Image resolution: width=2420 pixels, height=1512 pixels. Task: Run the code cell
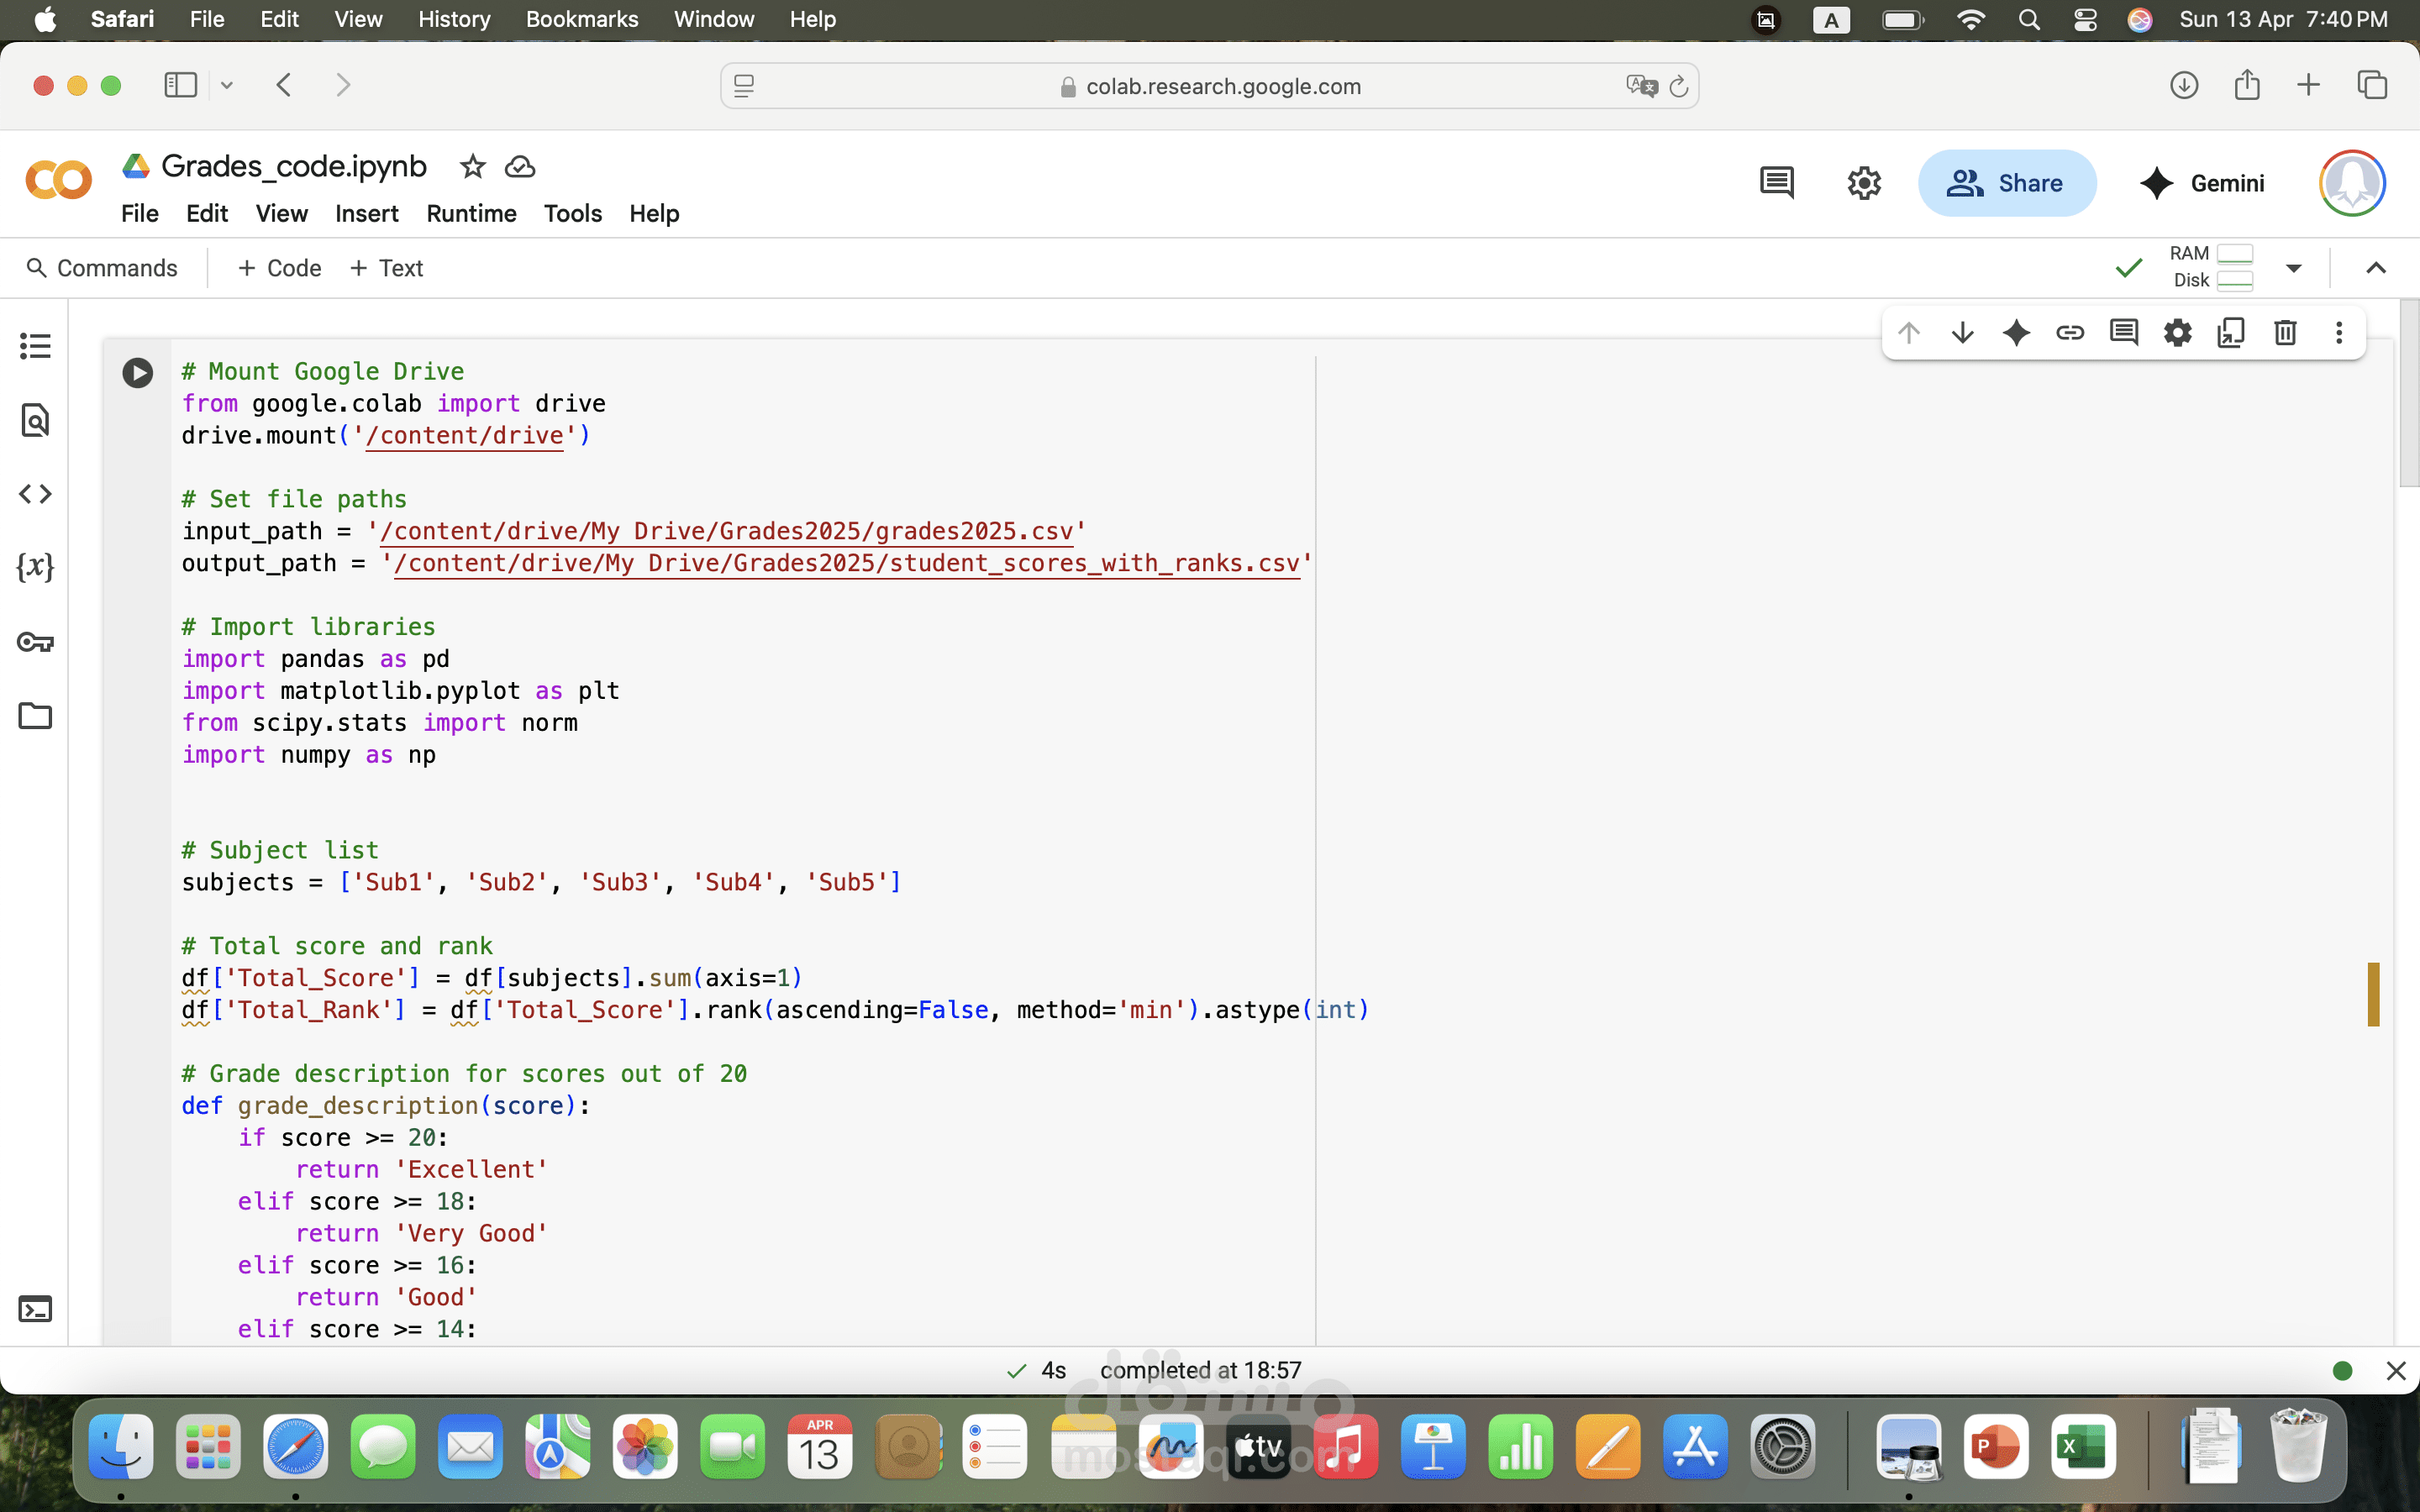138,373
